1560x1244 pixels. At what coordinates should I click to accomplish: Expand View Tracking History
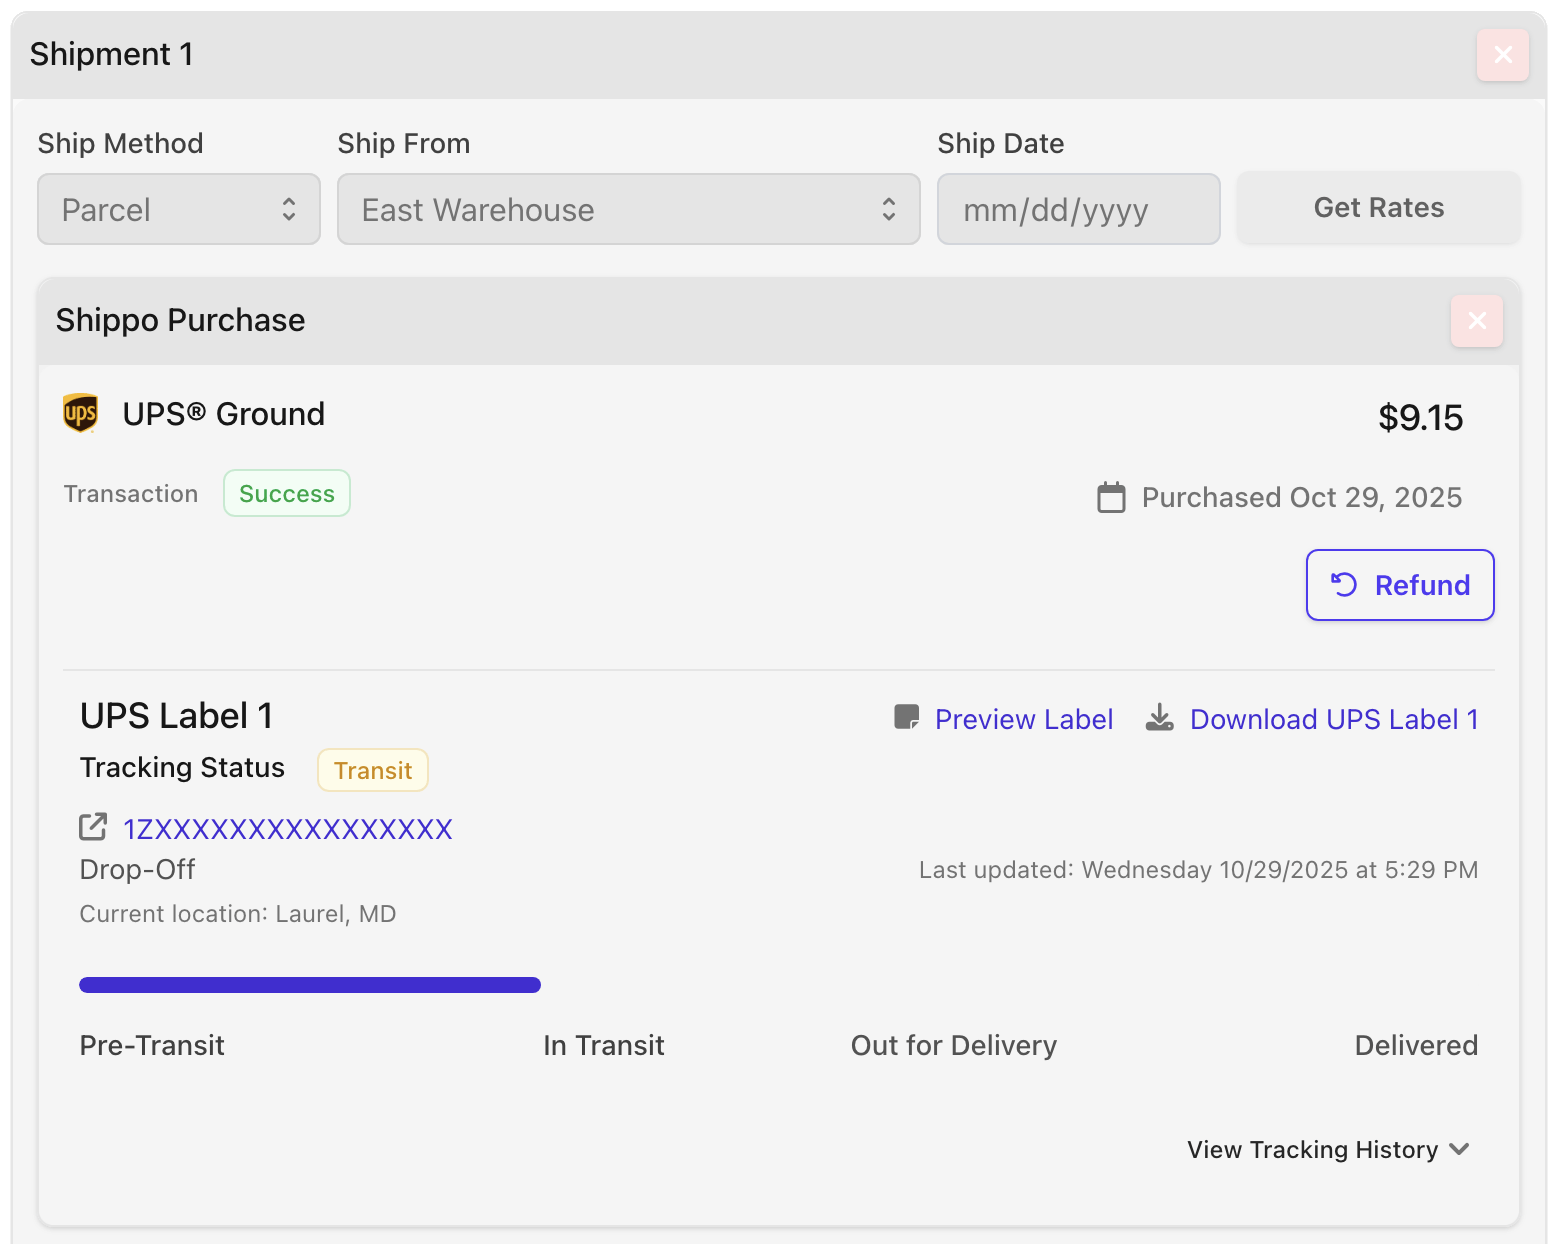tap(1312, 1150)
